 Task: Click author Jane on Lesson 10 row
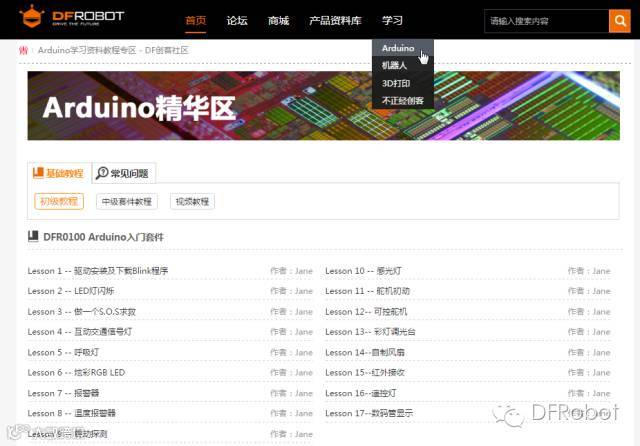pyautogui.click(x=601, y=271)
